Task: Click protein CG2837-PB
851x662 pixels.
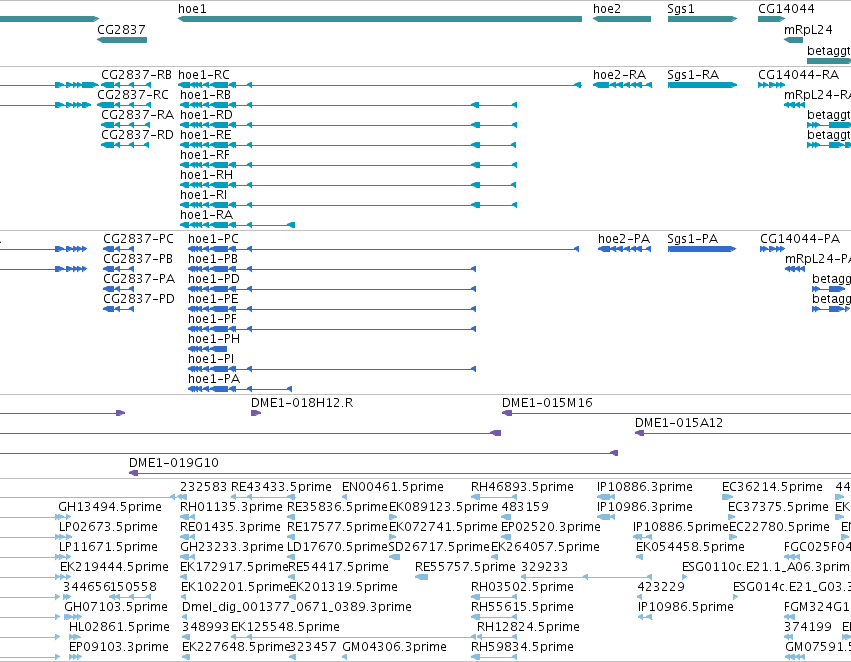Action: (x=138, y=259)
